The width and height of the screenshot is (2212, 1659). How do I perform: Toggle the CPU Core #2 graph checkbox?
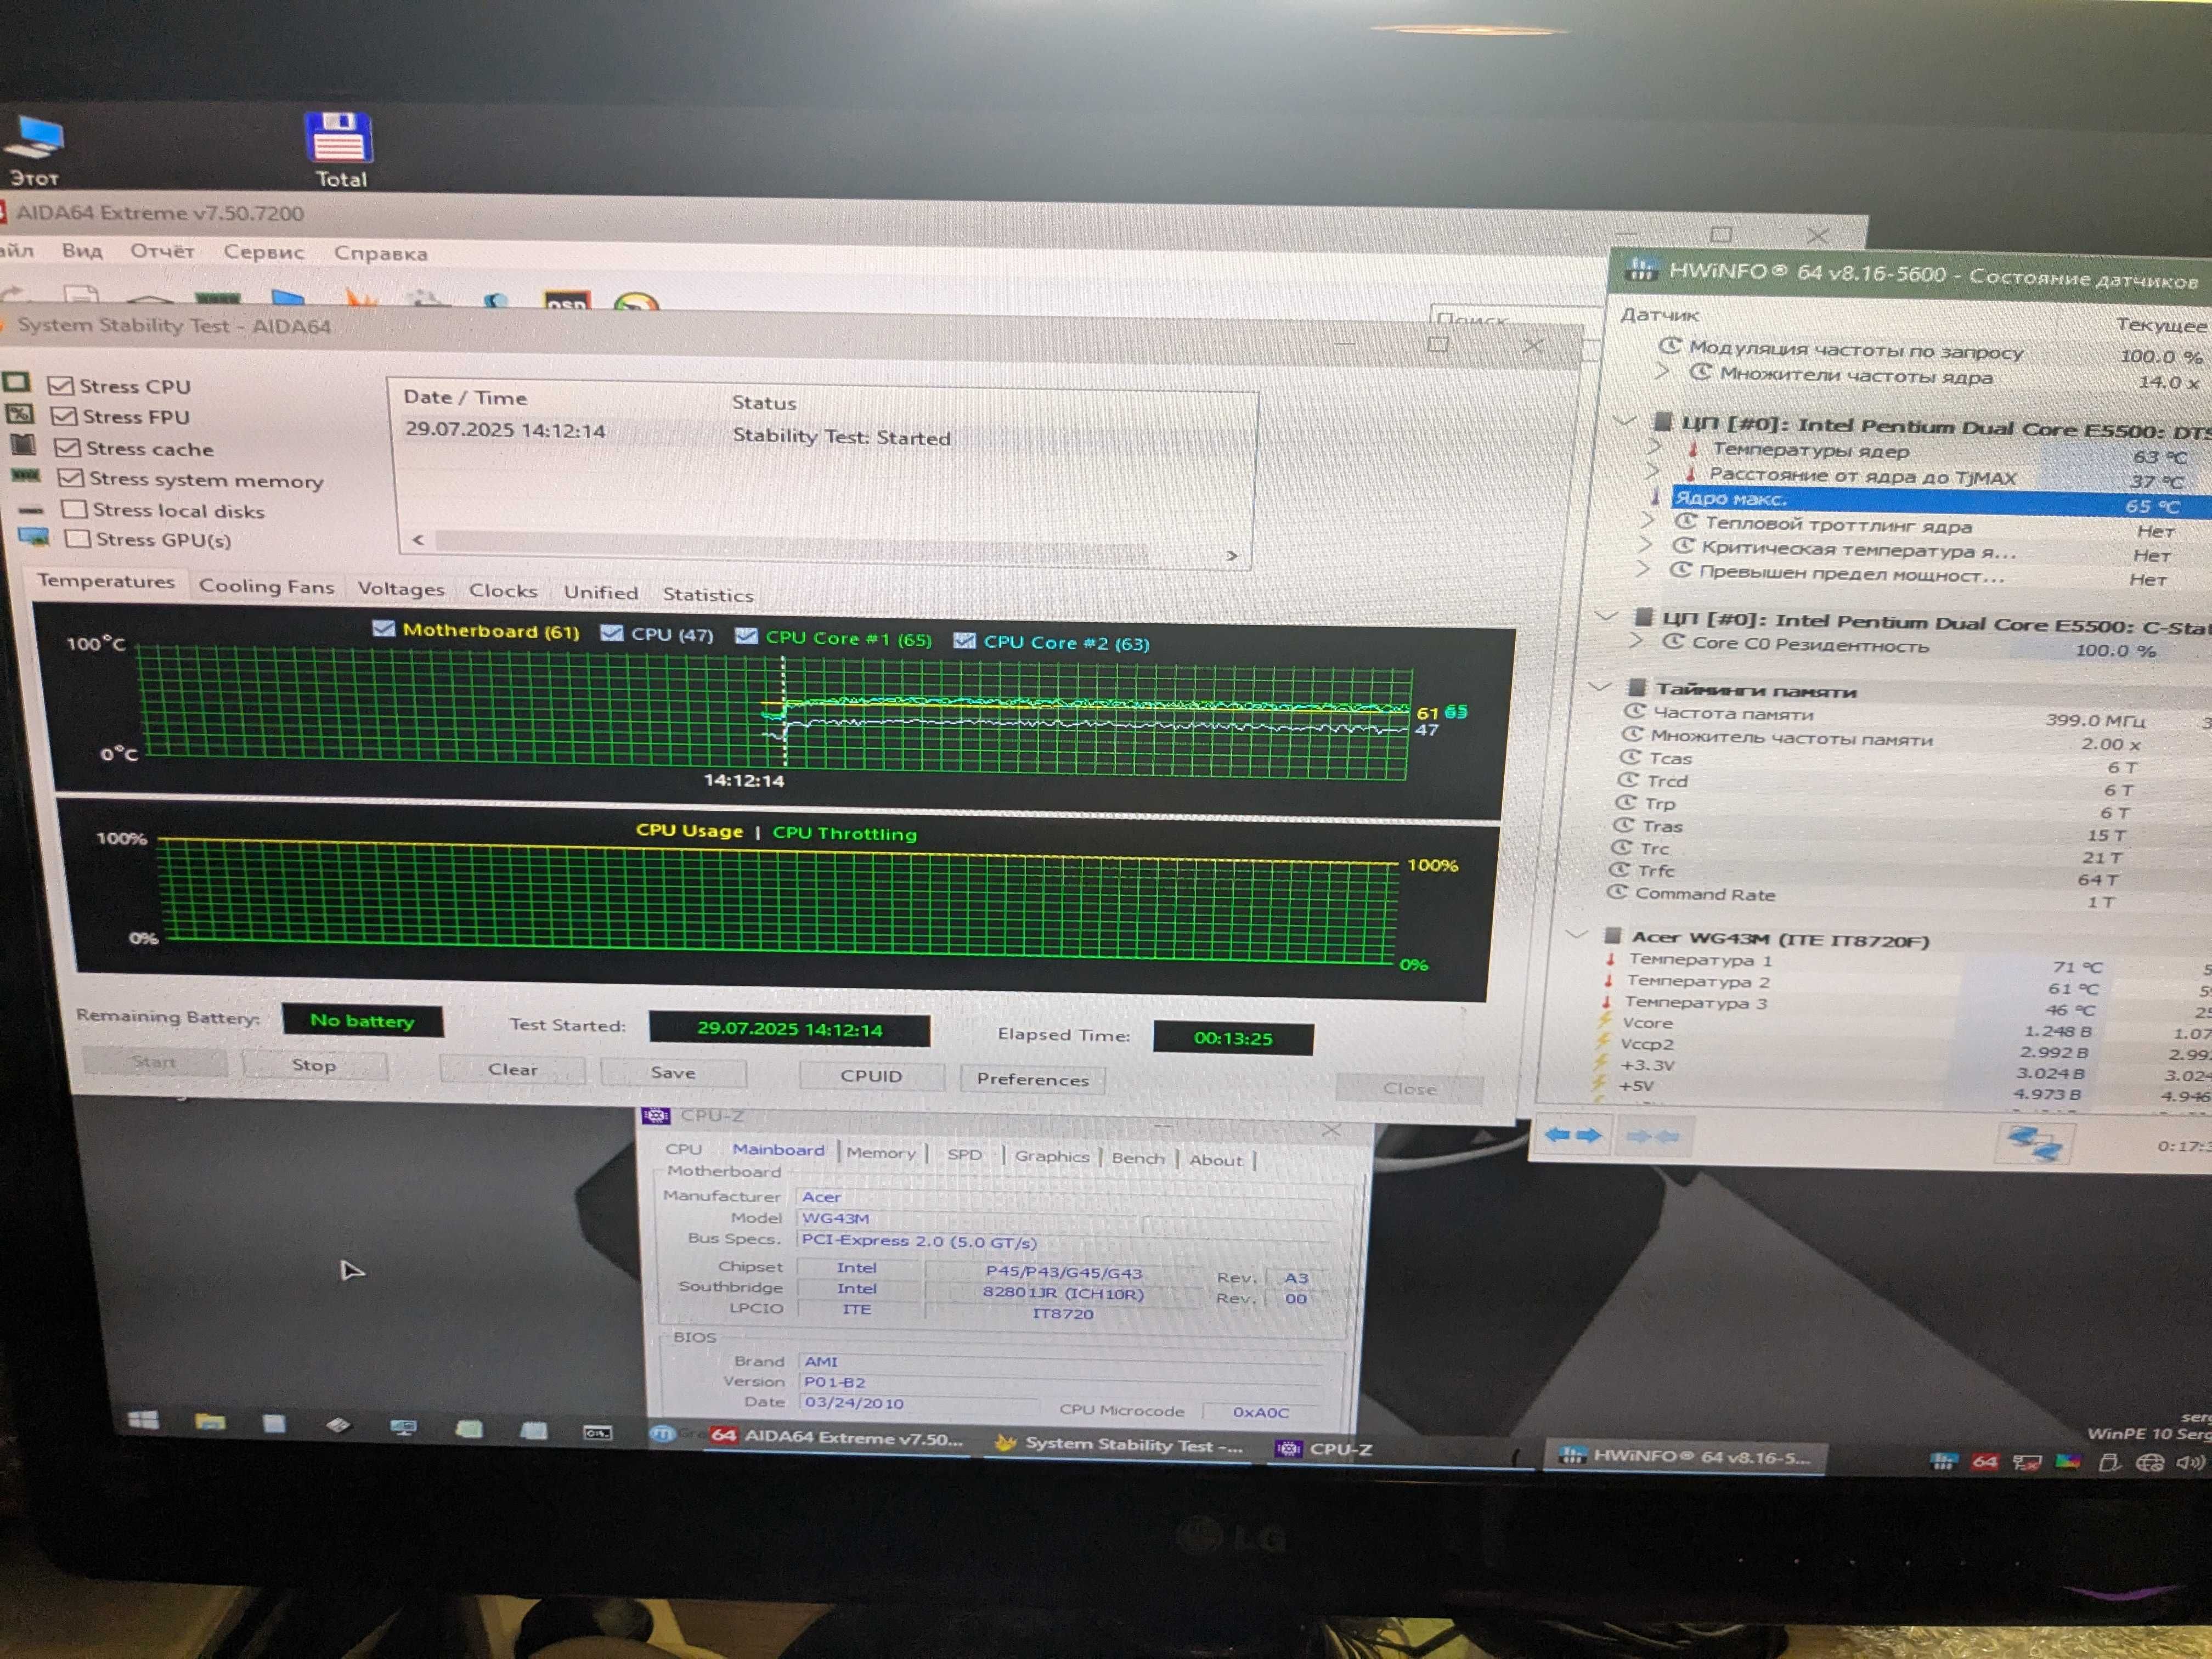(964, 640)
